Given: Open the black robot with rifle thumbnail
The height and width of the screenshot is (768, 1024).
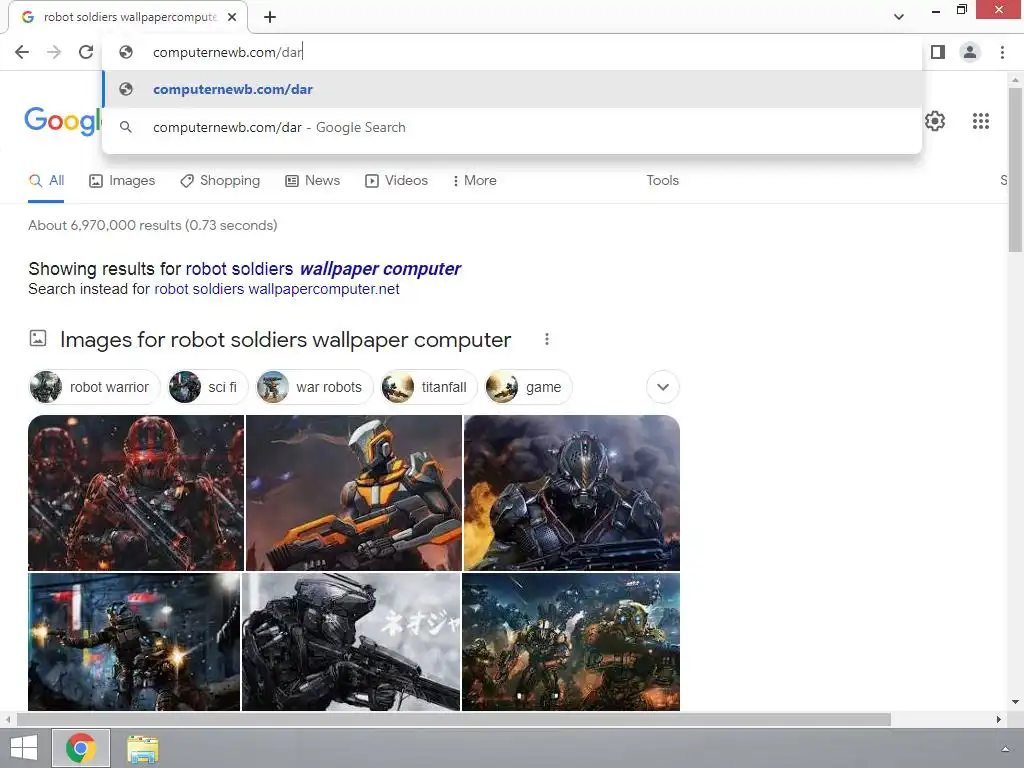Looking at the screenshot, I should point(351,642).
